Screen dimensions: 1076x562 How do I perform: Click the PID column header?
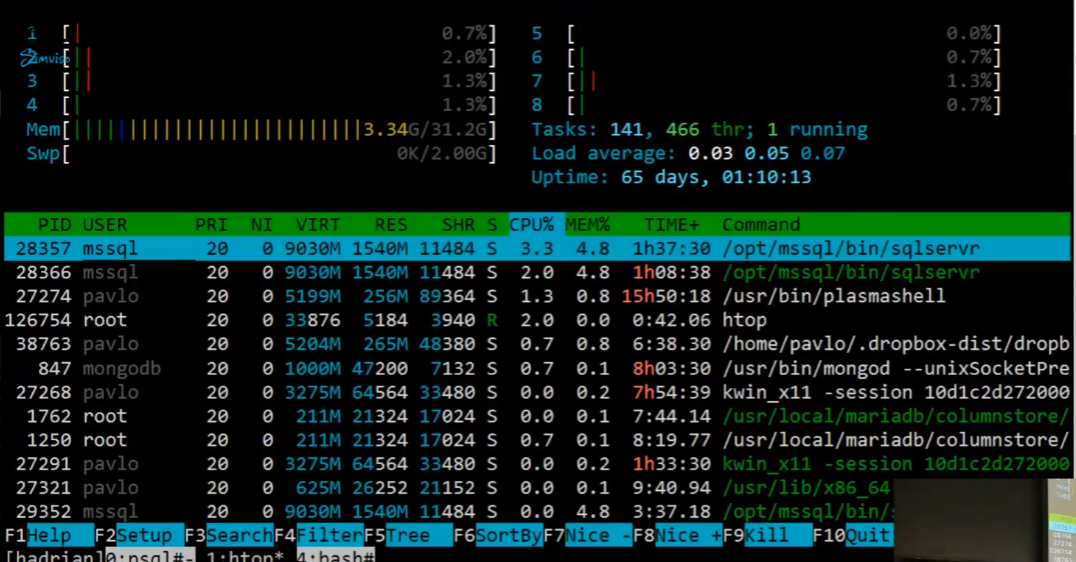[54, 224]
